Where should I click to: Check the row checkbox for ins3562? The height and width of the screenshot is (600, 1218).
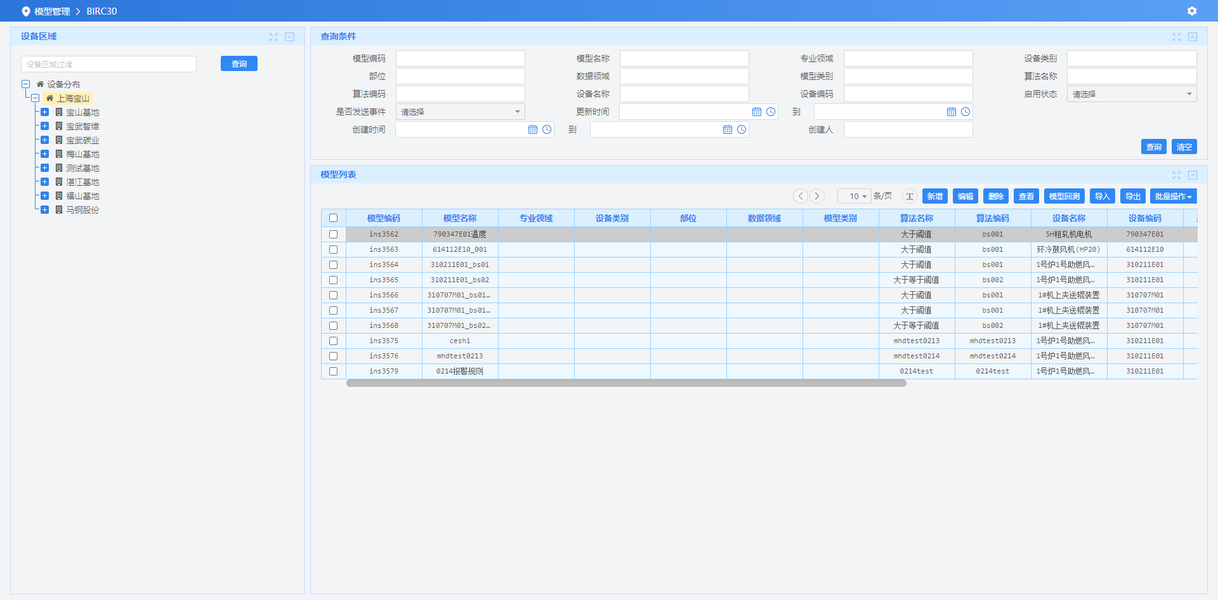pyautogui.click(x=333, y=234)
